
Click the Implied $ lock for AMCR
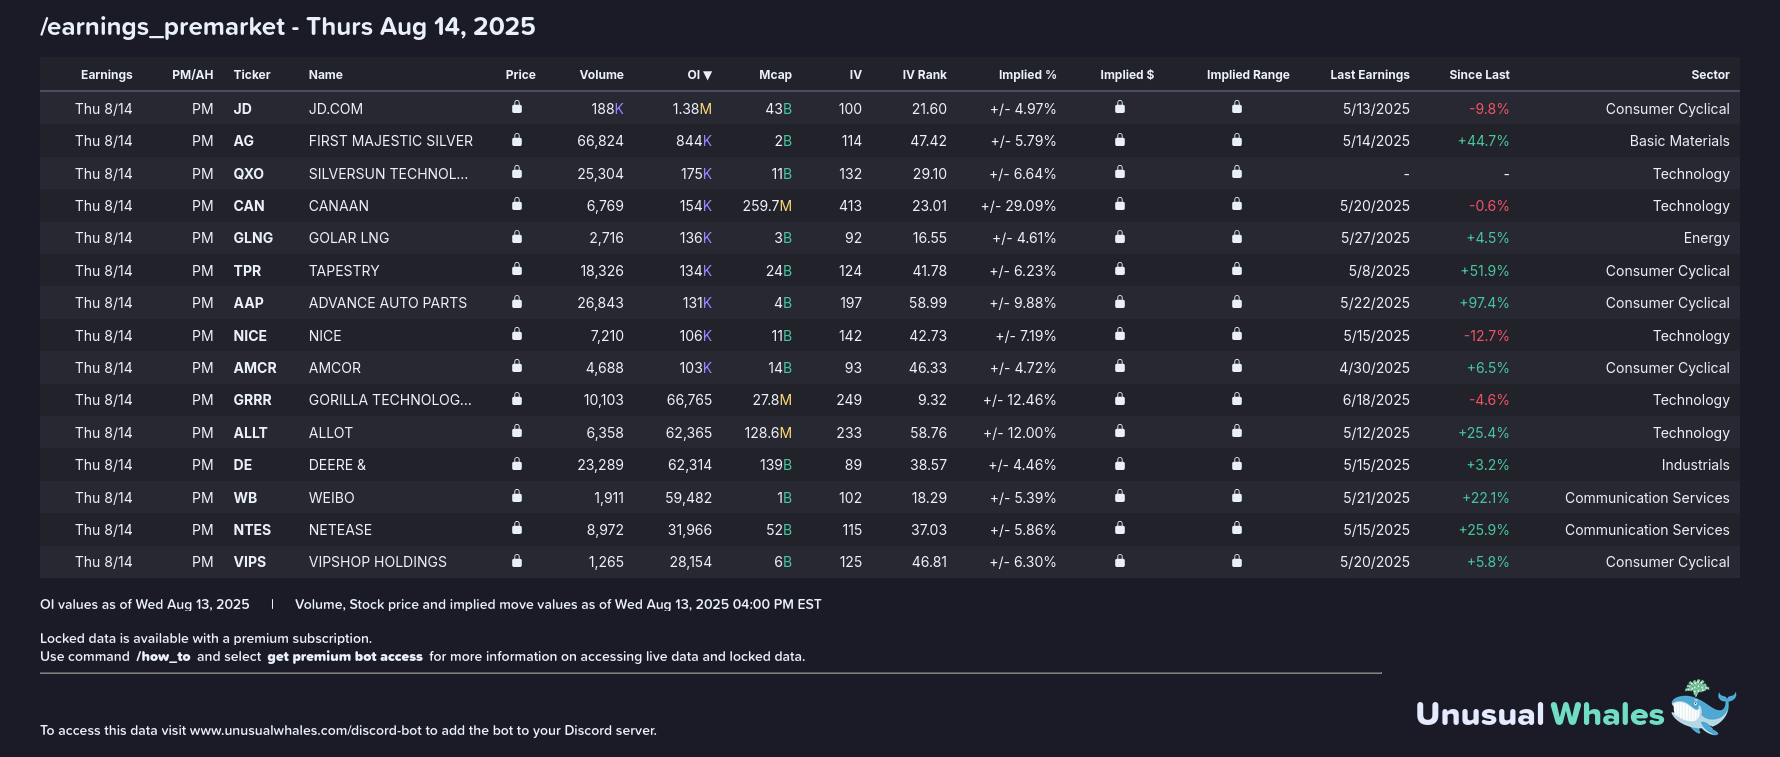click(1120, 366)
